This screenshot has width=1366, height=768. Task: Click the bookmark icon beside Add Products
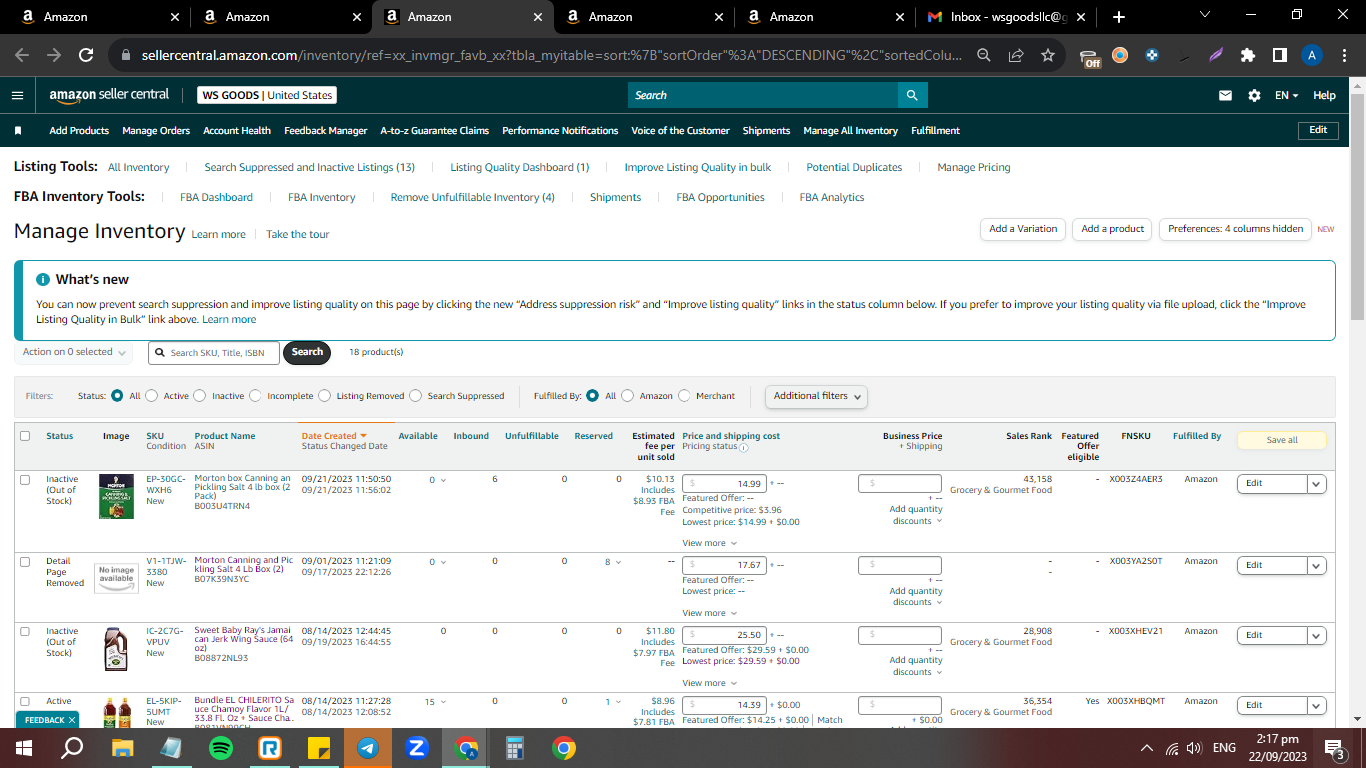point(18,131)
